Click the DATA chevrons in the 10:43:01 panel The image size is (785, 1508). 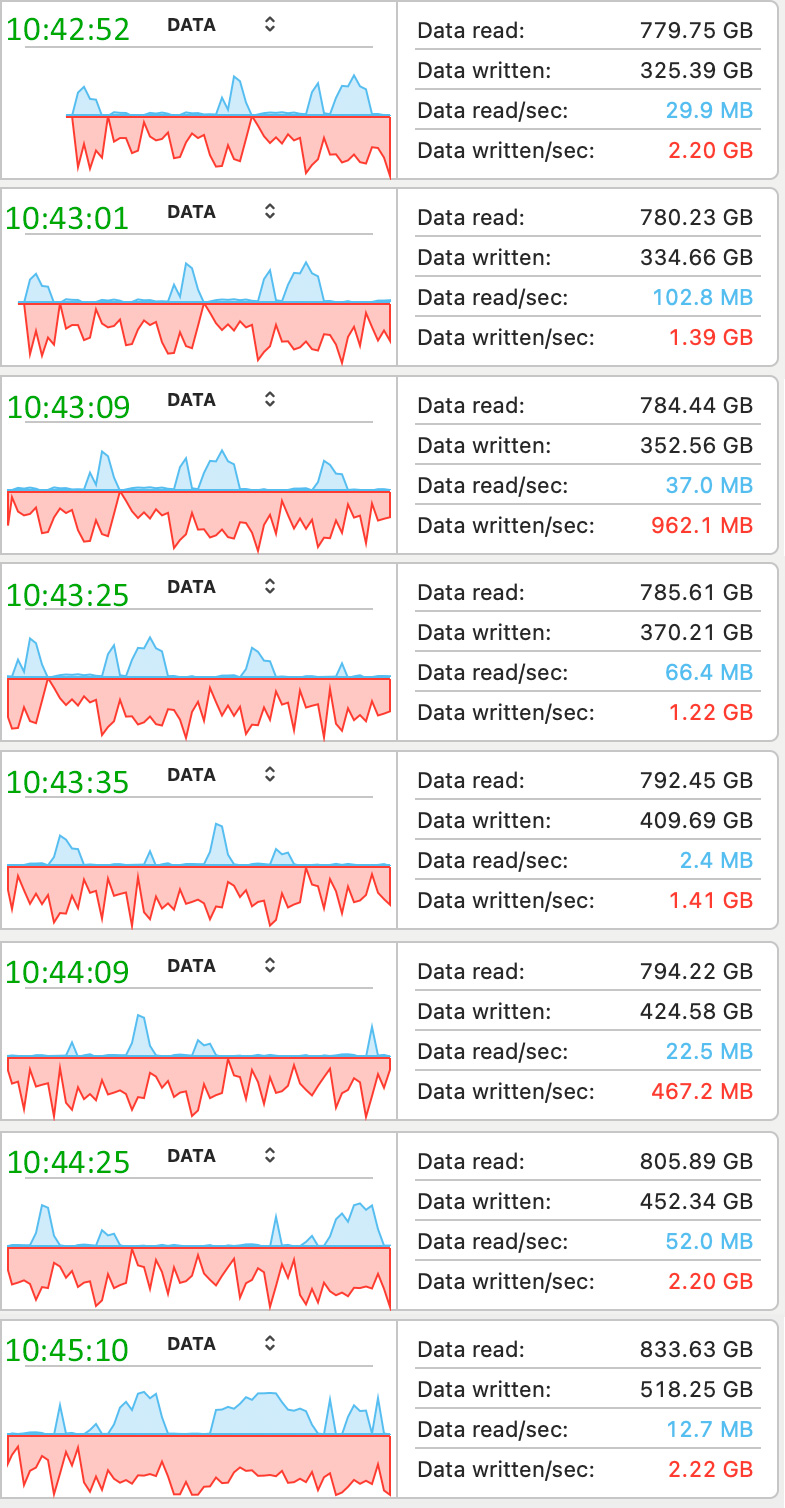pyautogui.click(x=269, y=212)
